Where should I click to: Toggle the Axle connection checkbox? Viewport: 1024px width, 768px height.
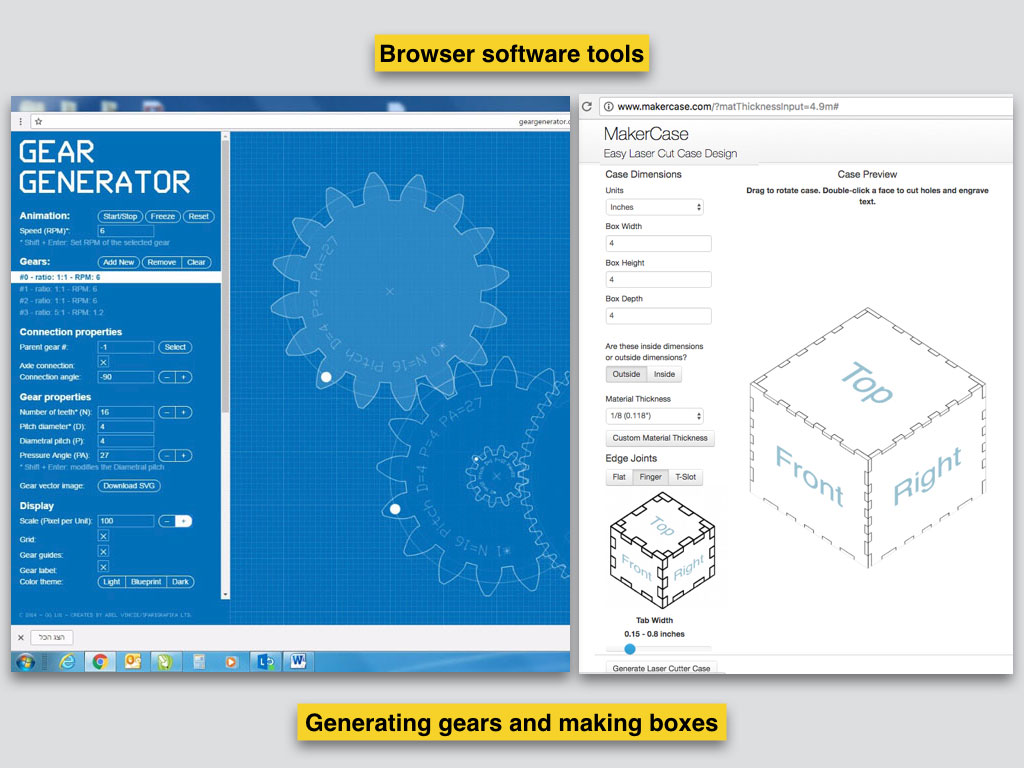click(103, 362)
